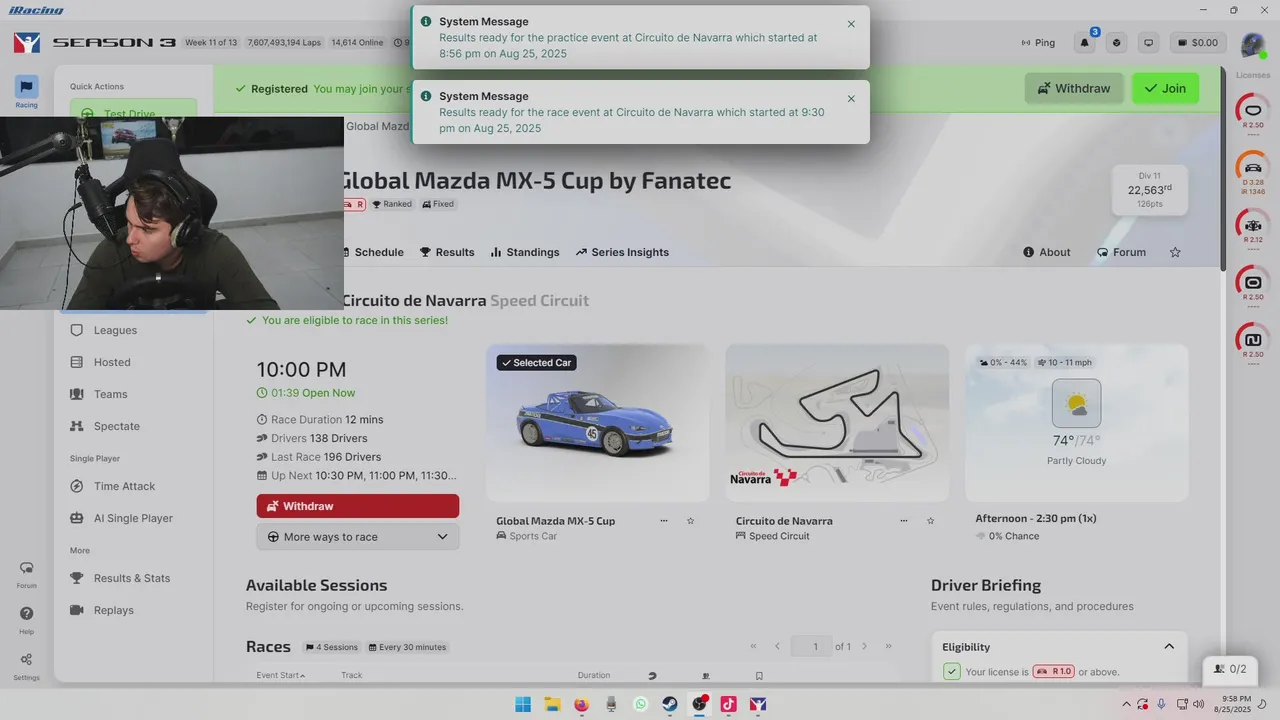Open Replays in the sidebar
Viewport: 1280px width, 720px height.
tap(113, 610)
